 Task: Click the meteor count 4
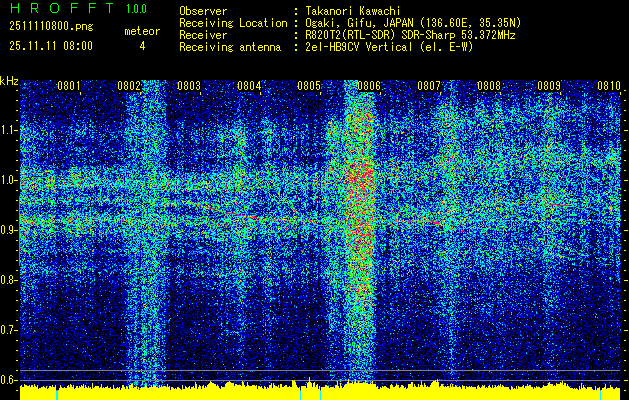coord(142,46)
